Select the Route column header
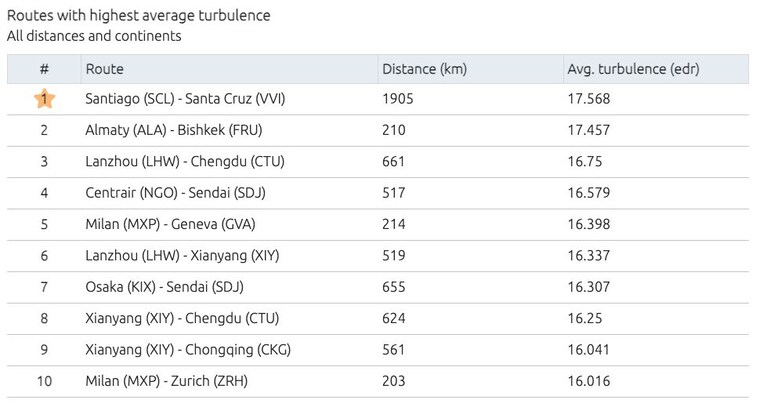Image resolution: width=767 pixels, height=418 pixels. point(104,69)
